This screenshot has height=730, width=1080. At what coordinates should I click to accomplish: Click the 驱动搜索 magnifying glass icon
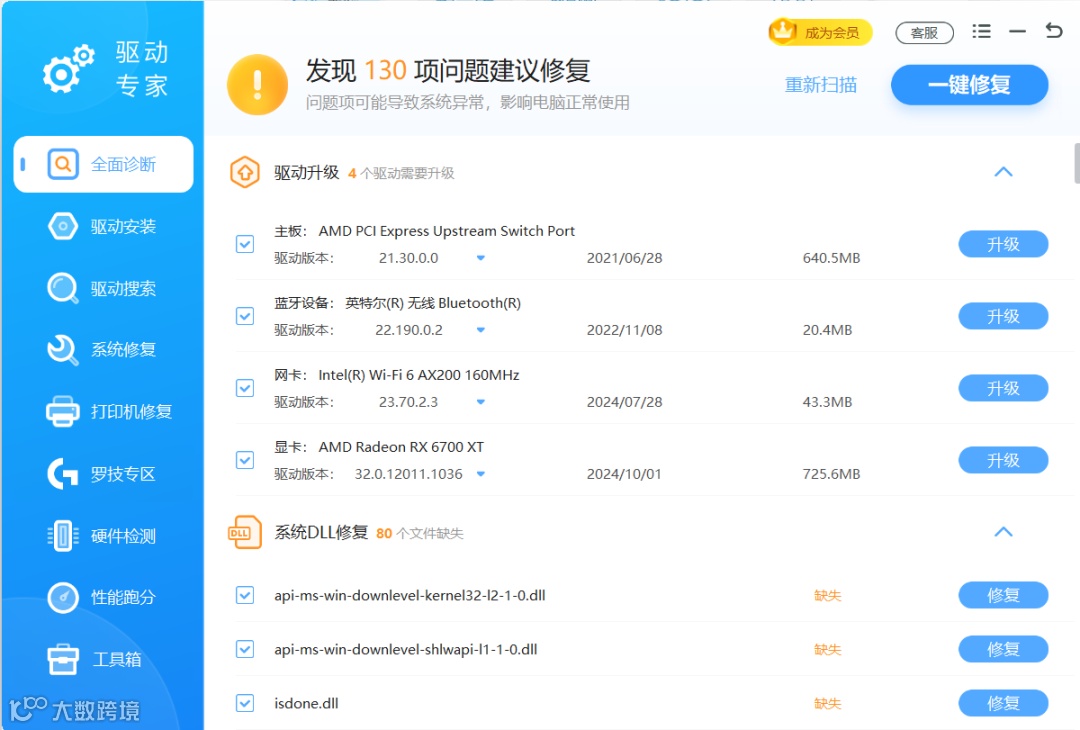63,288
